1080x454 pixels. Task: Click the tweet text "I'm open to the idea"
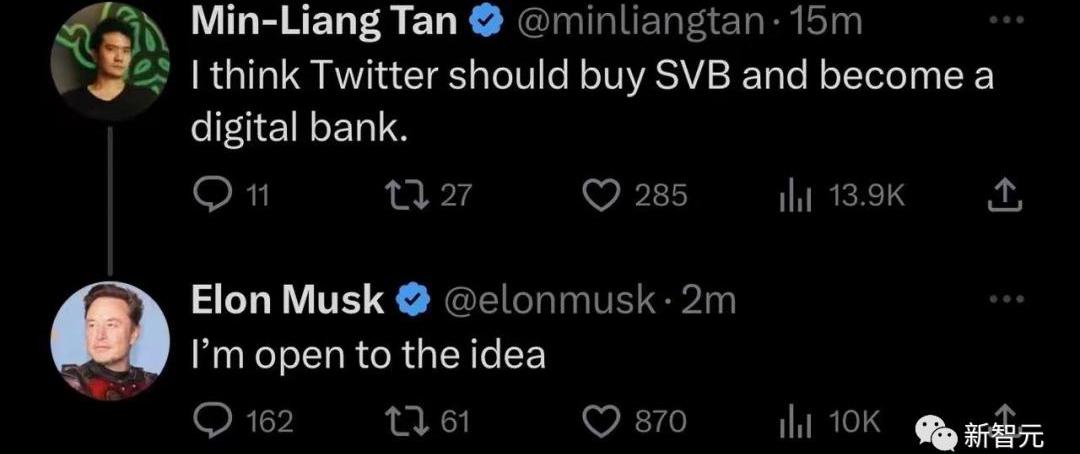point(368,356)
